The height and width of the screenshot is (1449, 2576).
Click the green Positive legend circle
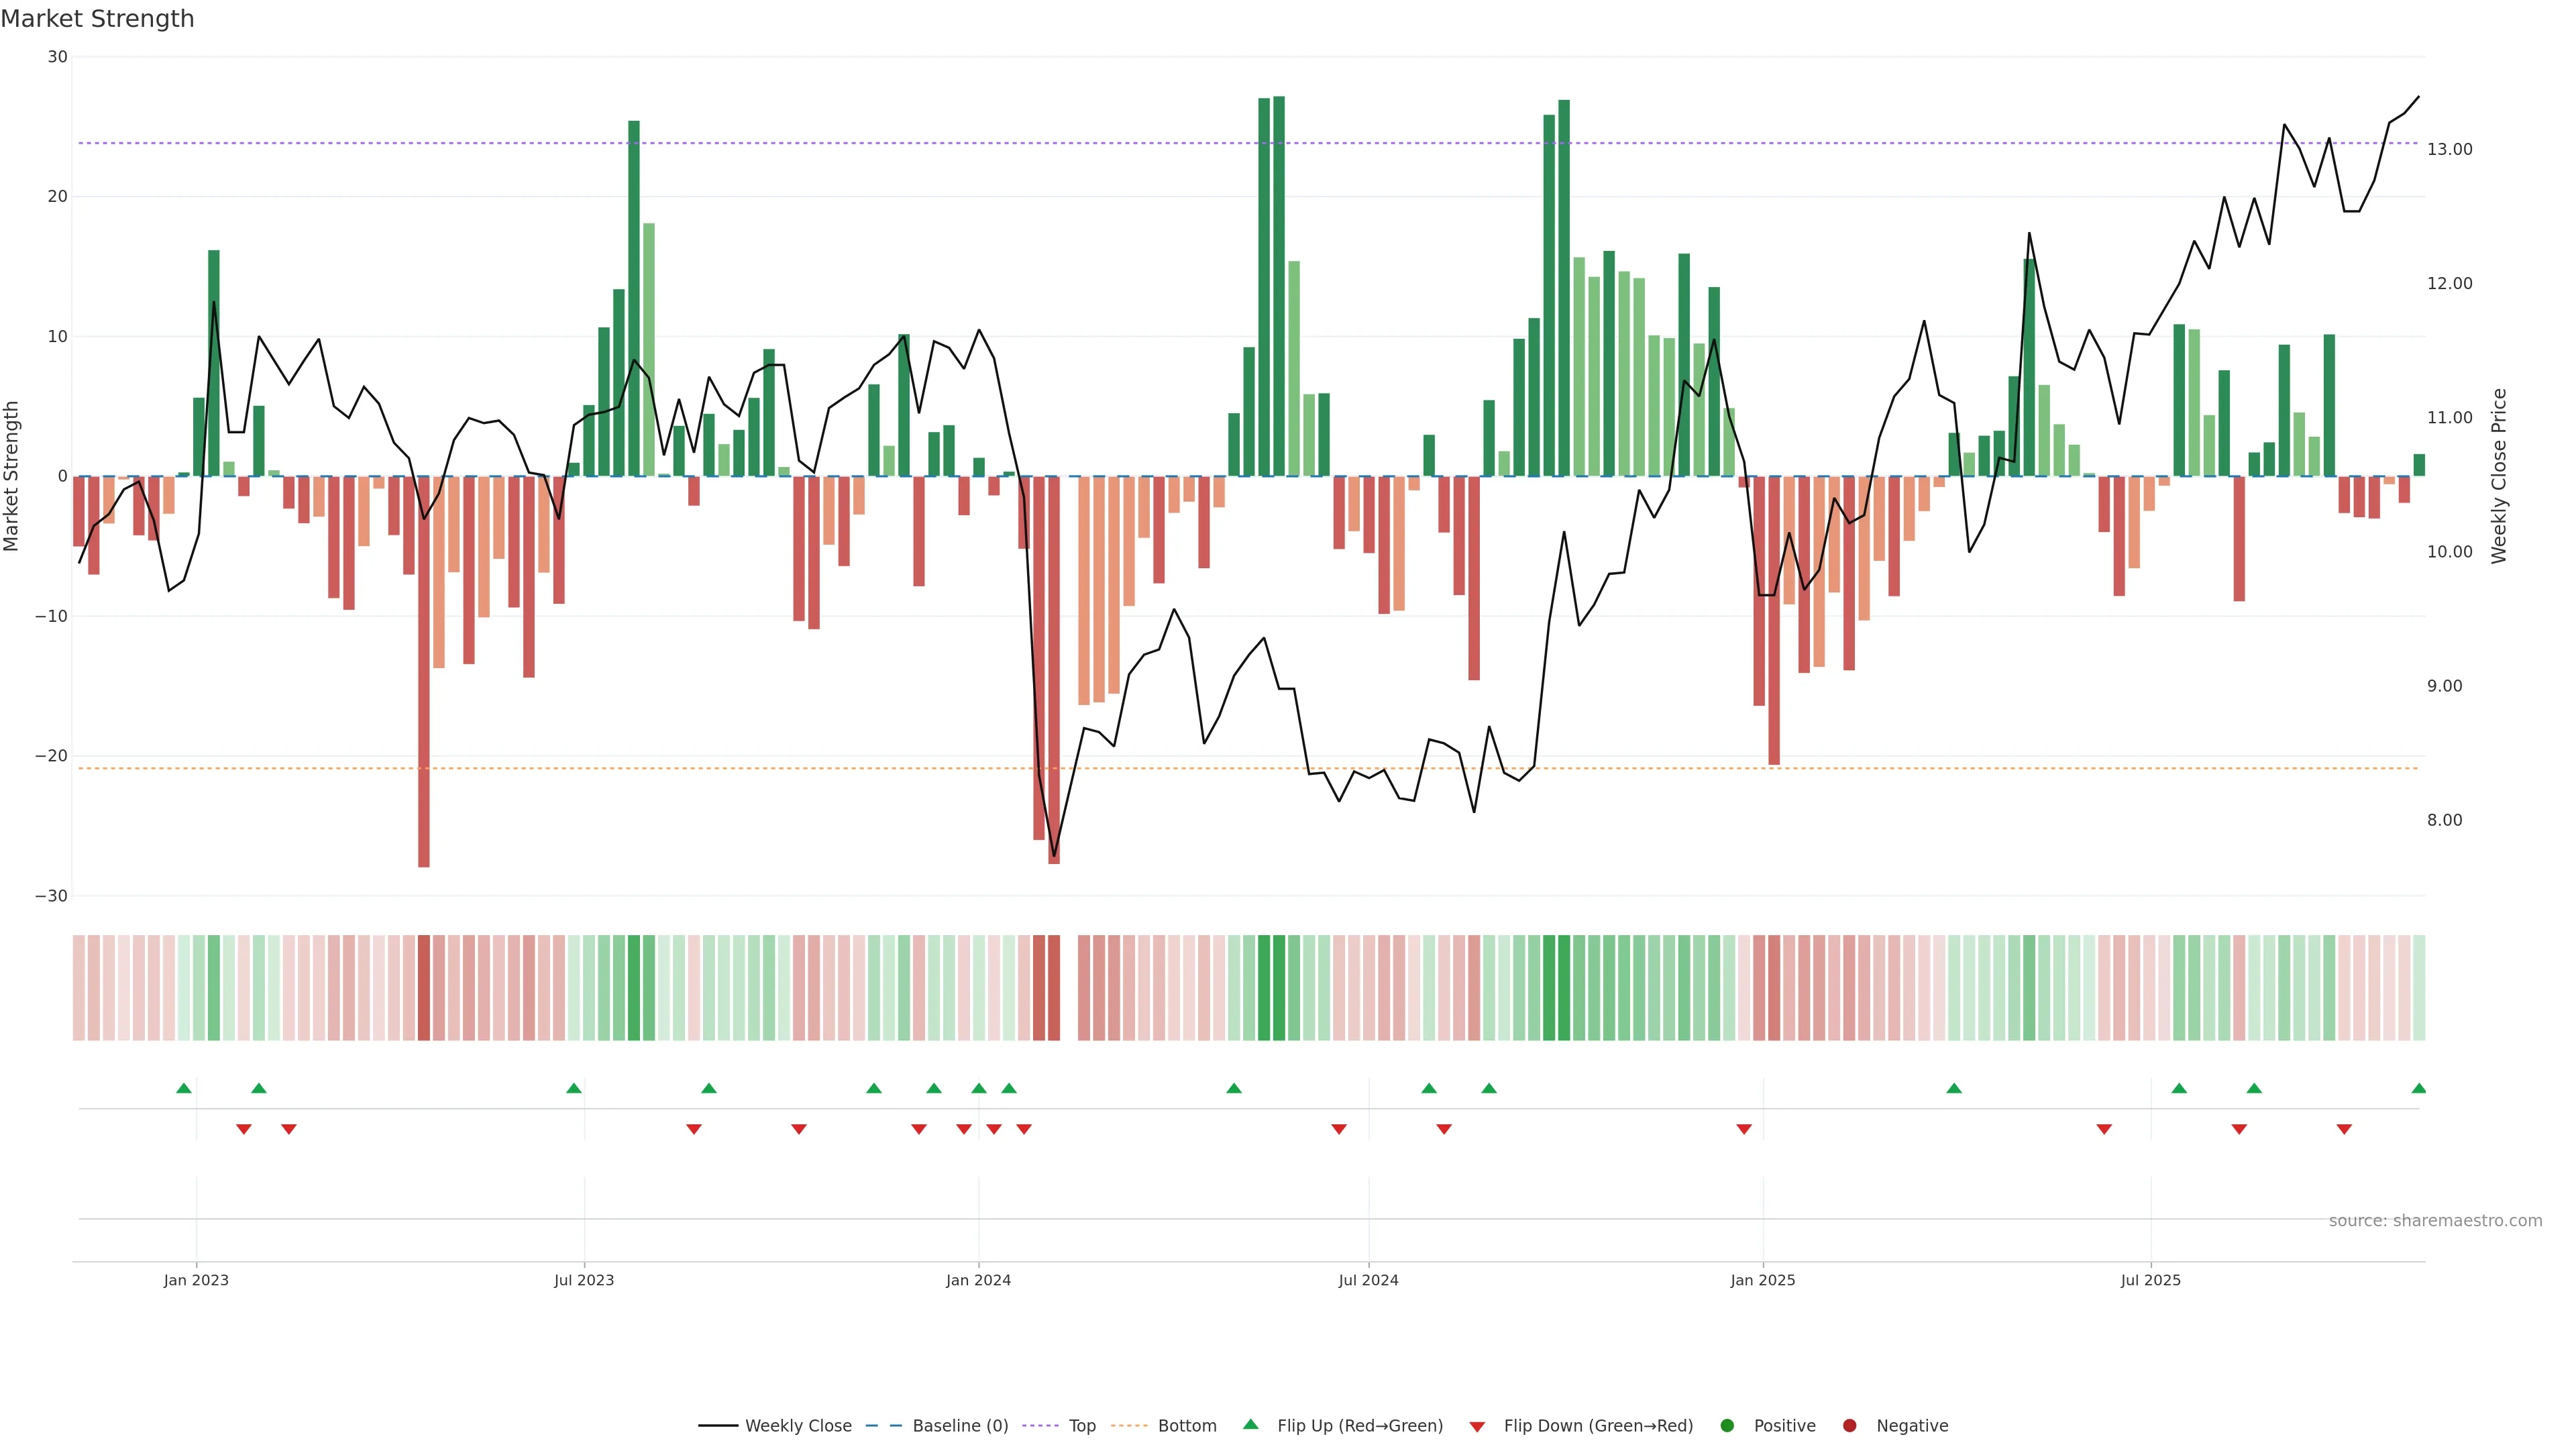pos(1727,1426)
